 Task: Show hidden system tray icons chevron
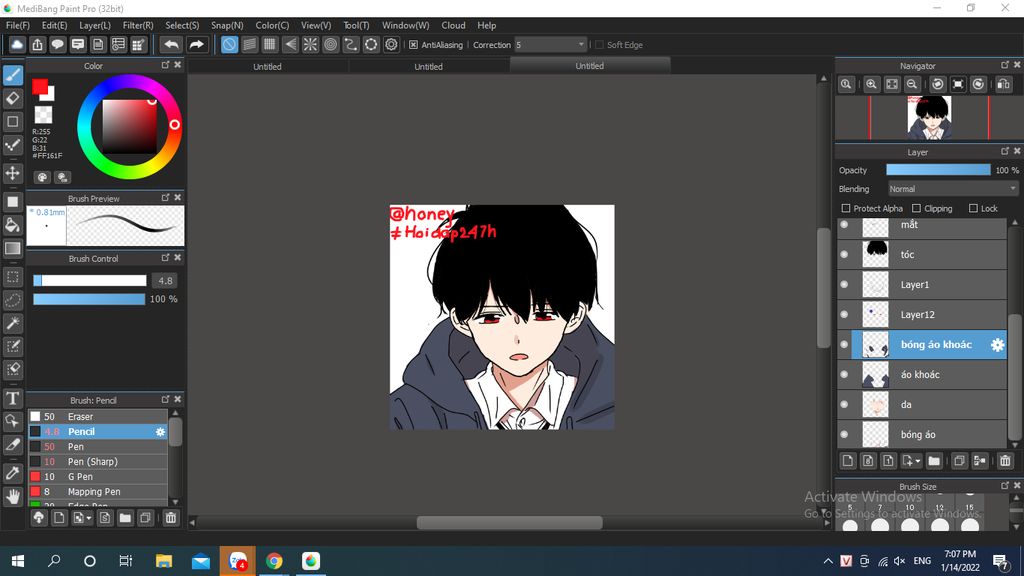828,561
